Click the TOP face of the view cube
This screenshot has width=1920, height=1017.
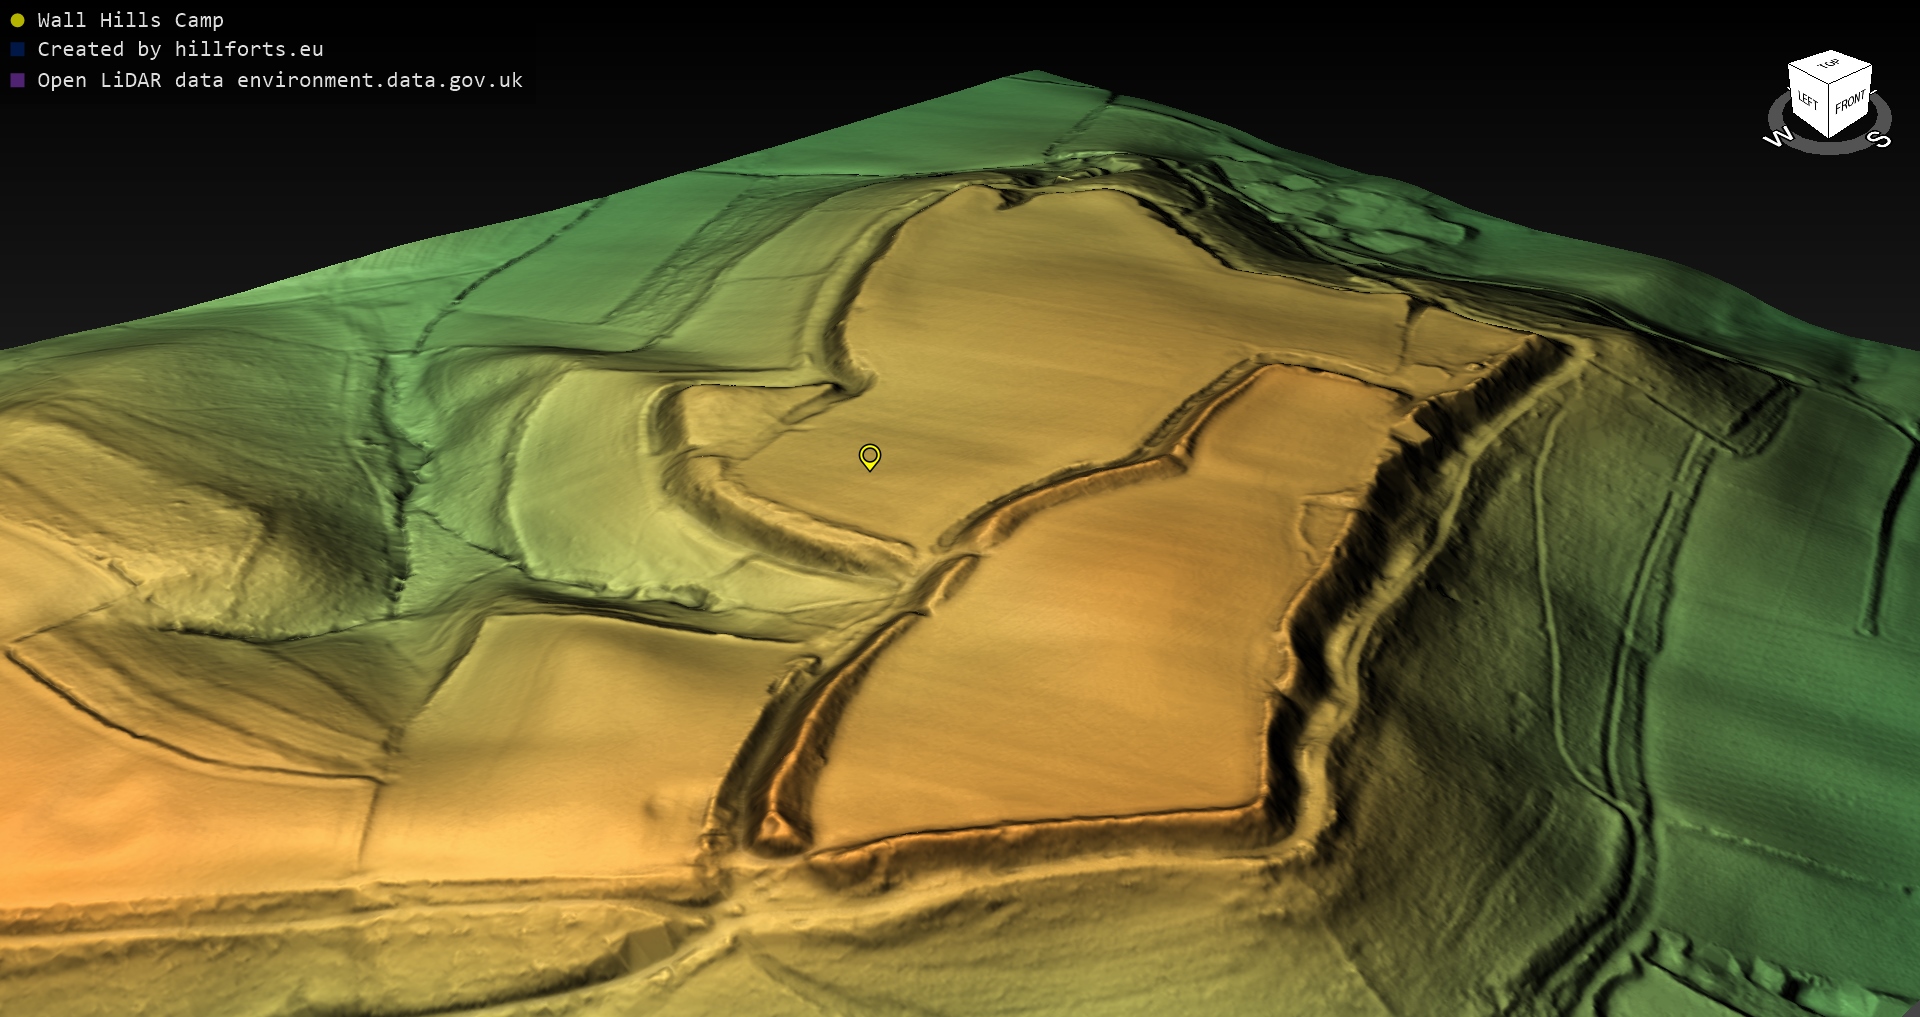click(1829, 65)
